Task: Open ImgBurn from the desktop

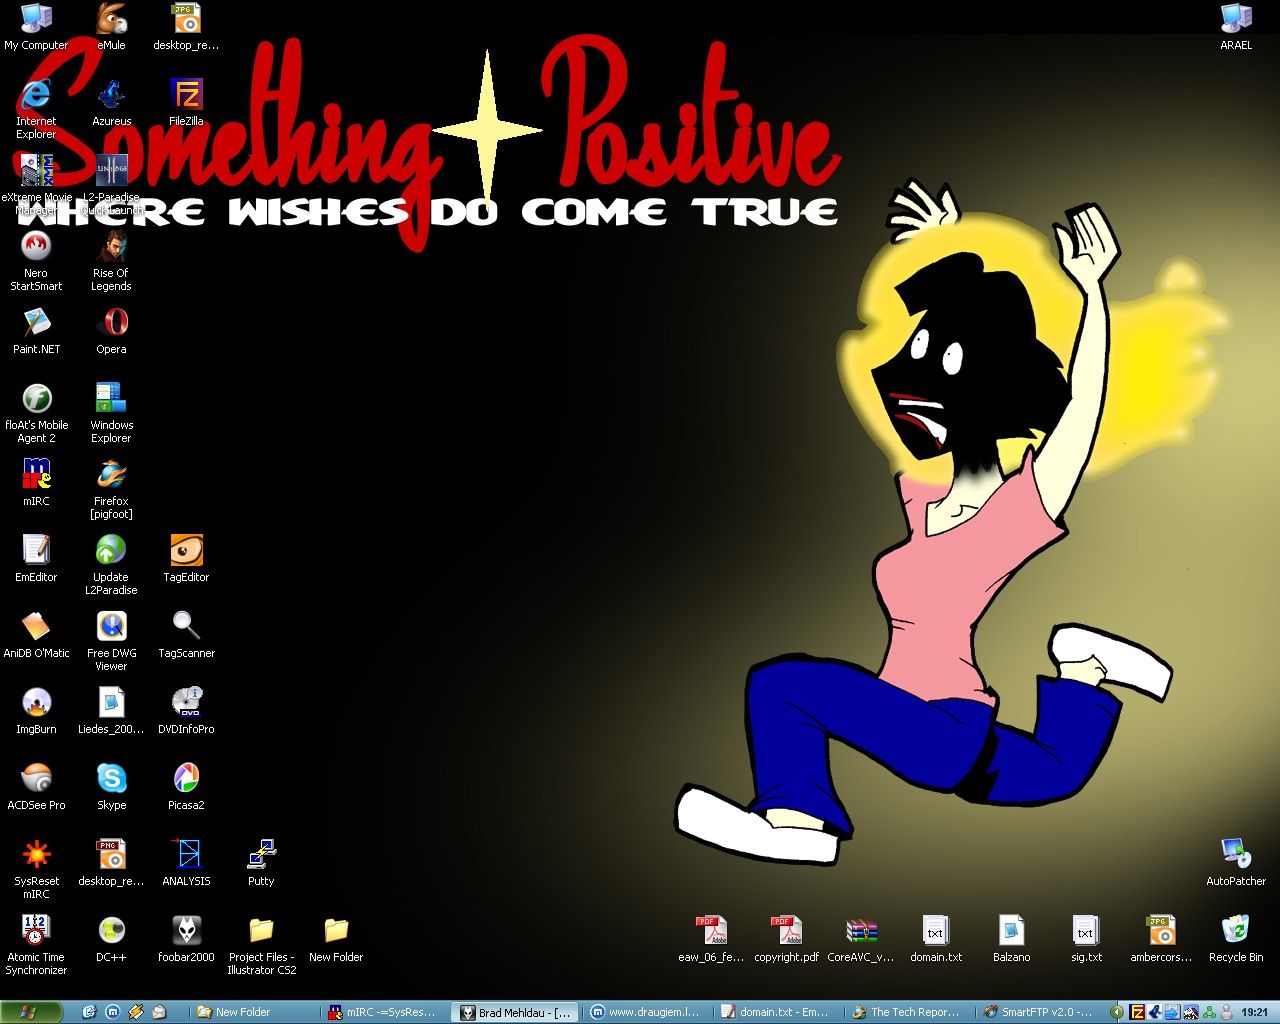Action: (36, 710)
